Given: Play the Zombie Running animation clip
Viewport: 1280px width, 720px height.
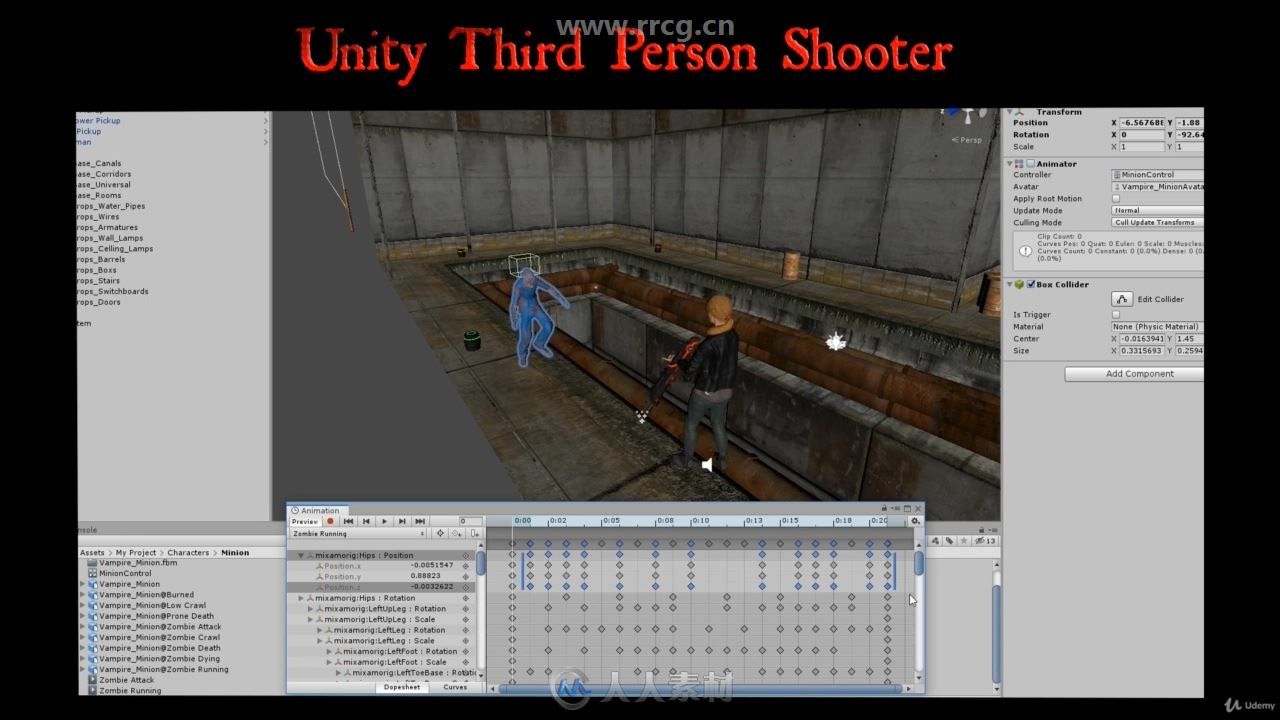Looking at the screenshot, I should tap(384, 521).
